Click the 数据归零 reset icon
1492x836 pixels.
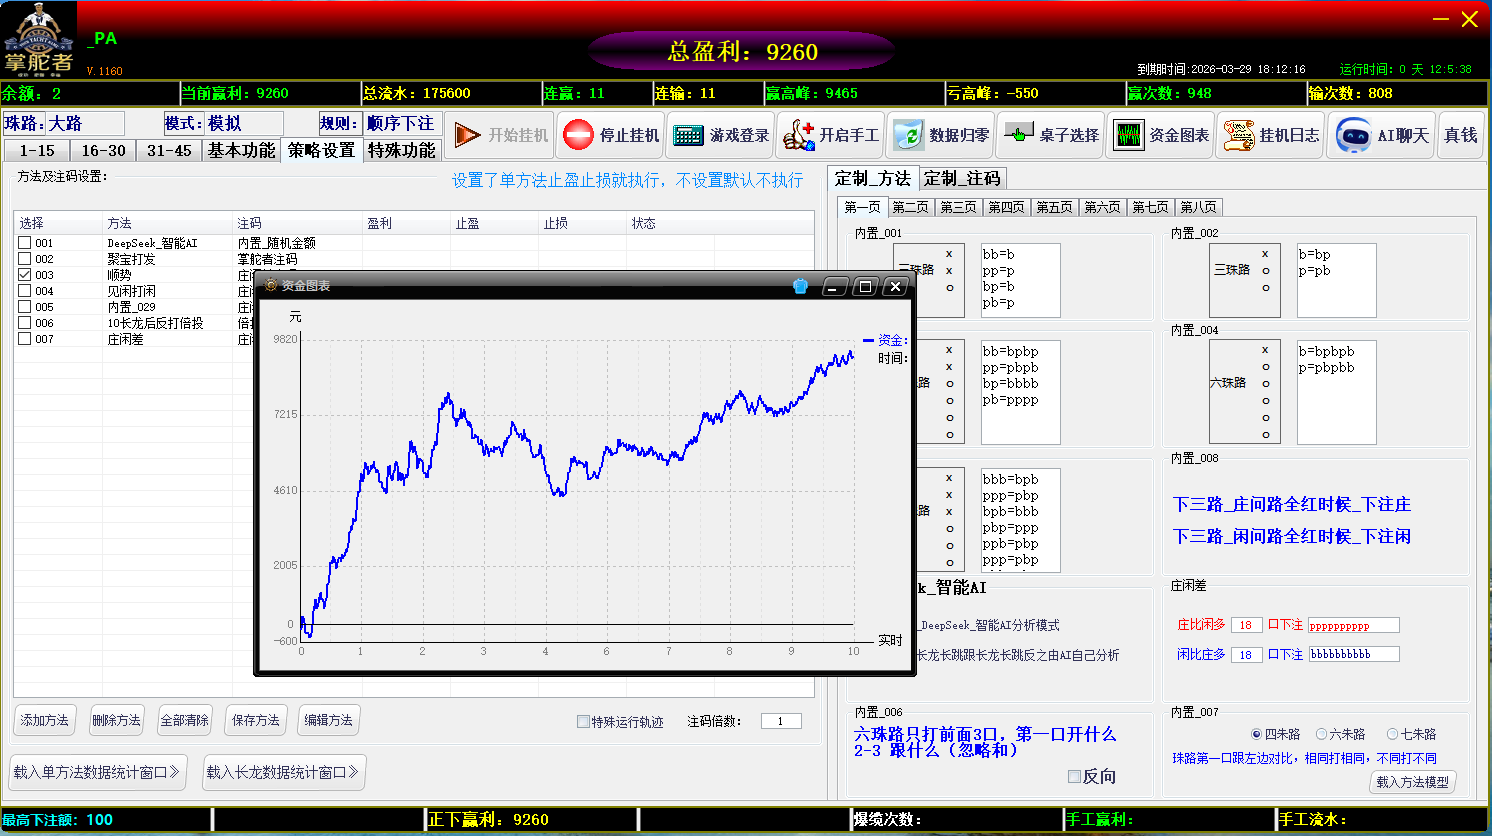(908, 135)
